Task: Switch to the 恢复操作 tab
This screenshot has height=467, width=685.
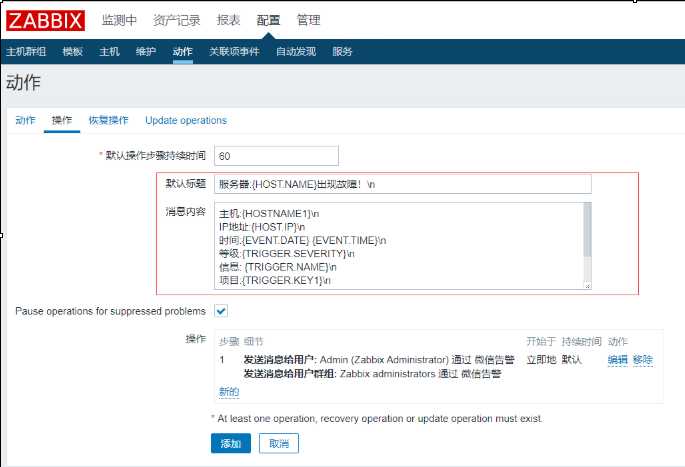Action: (x=108, y=120)
